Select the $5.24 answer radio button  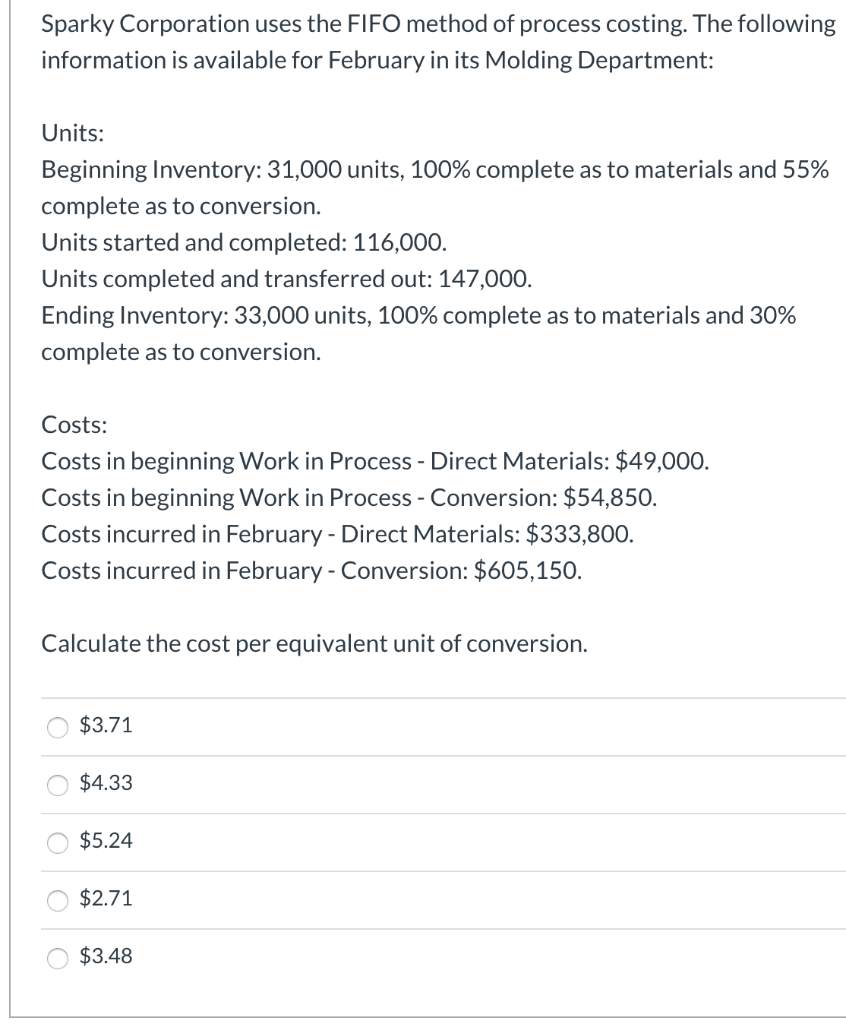coord(57,841)
